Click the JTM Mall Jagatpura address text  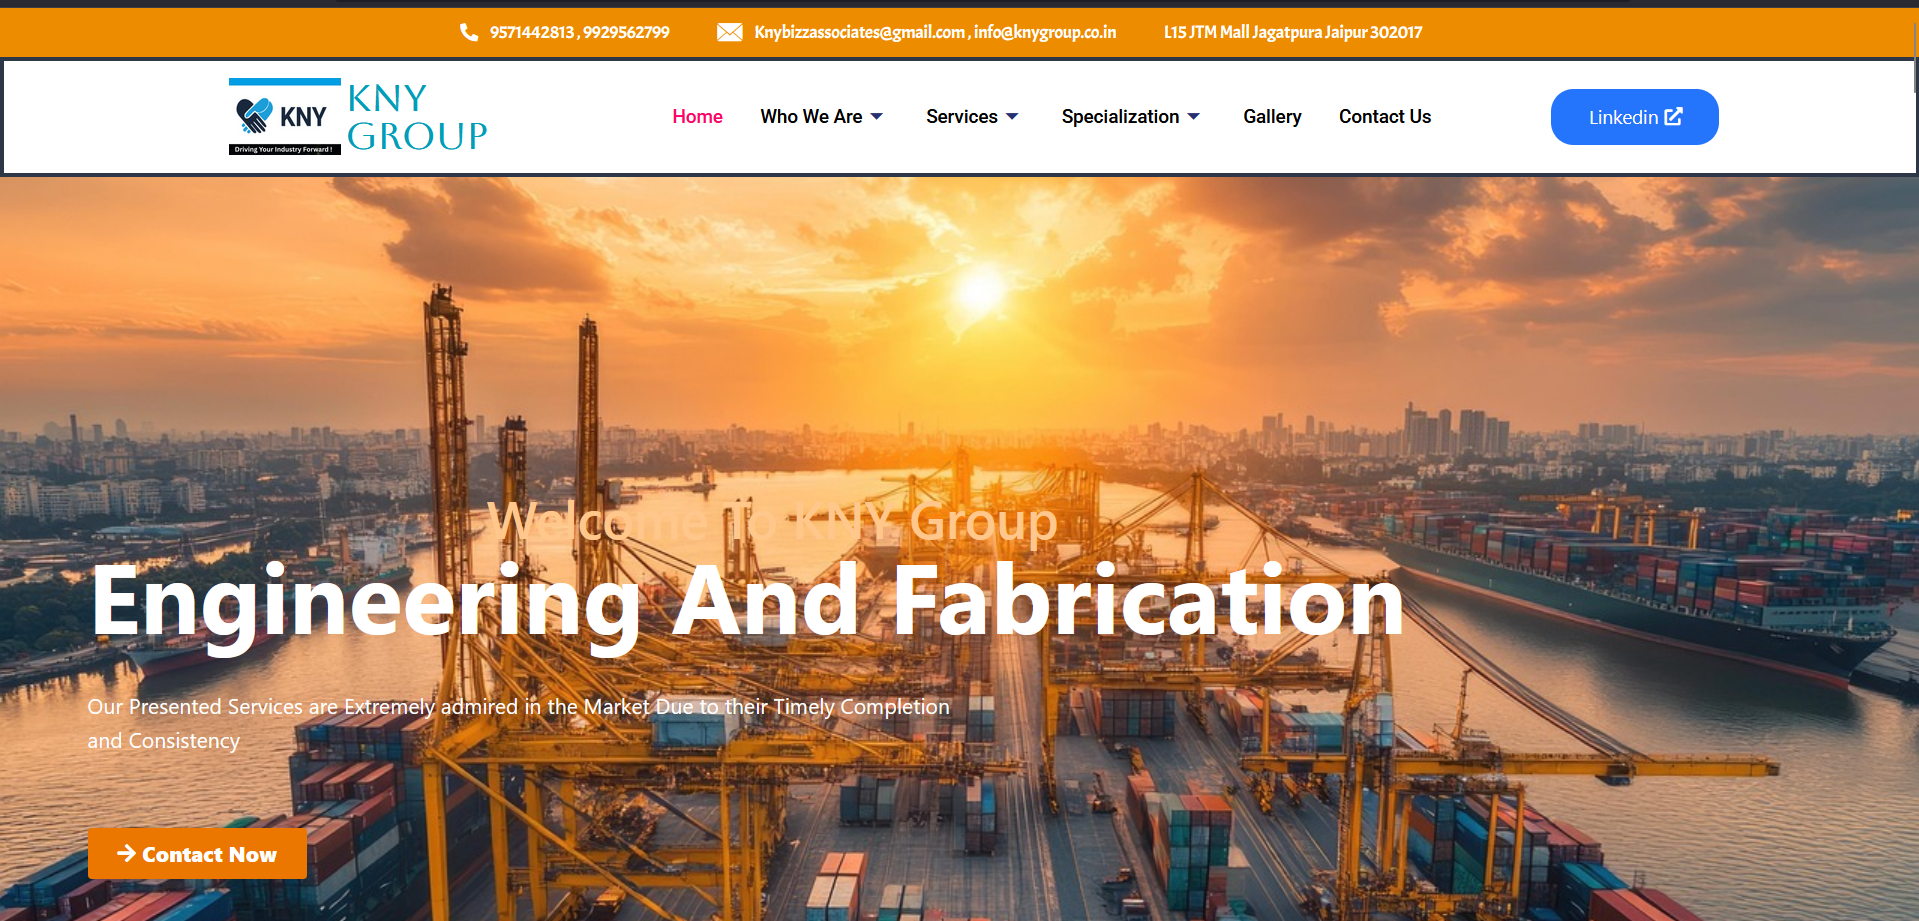(1292, 32)
